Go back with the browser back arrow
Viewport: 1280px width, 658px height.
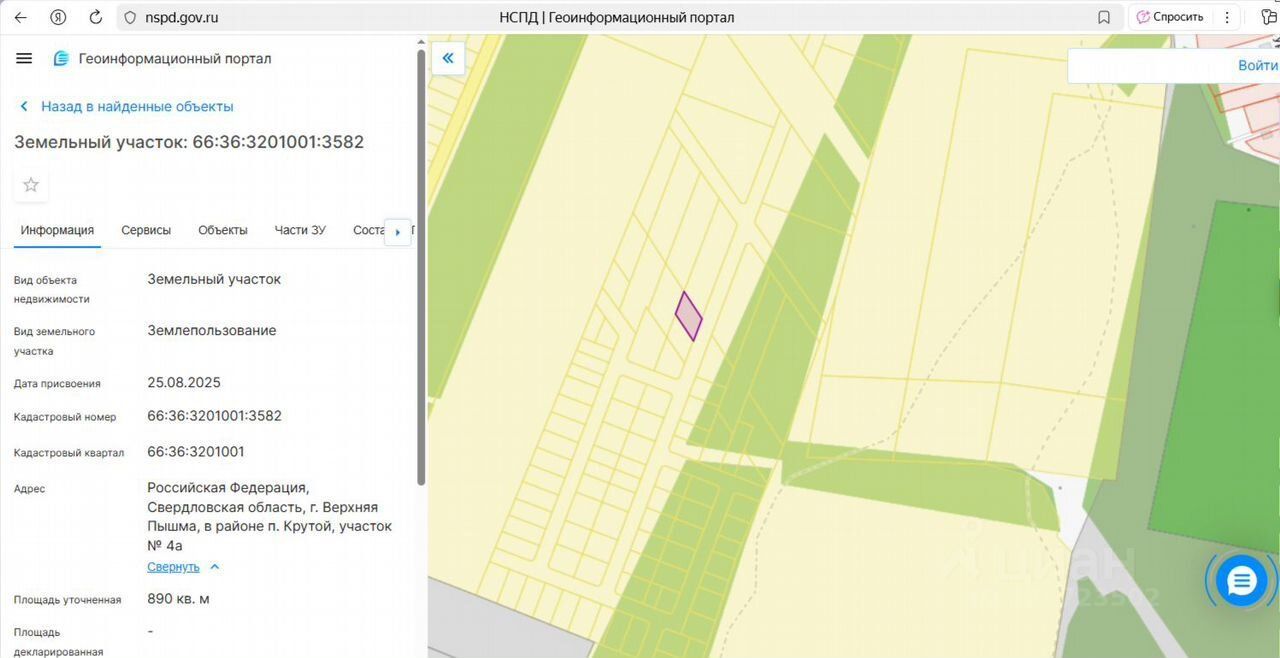point(20,17)
